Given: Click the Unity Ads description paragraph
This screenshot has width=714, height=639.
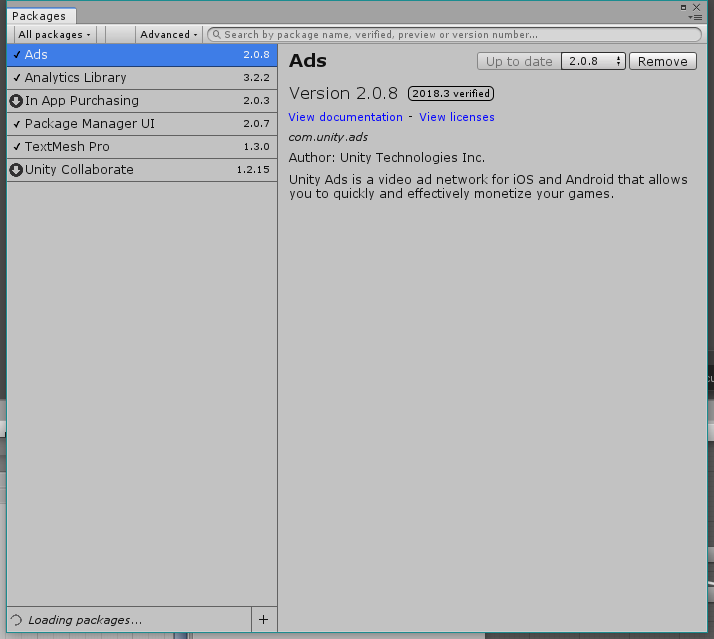Looking at the screenshot, I should coord(488,187).
